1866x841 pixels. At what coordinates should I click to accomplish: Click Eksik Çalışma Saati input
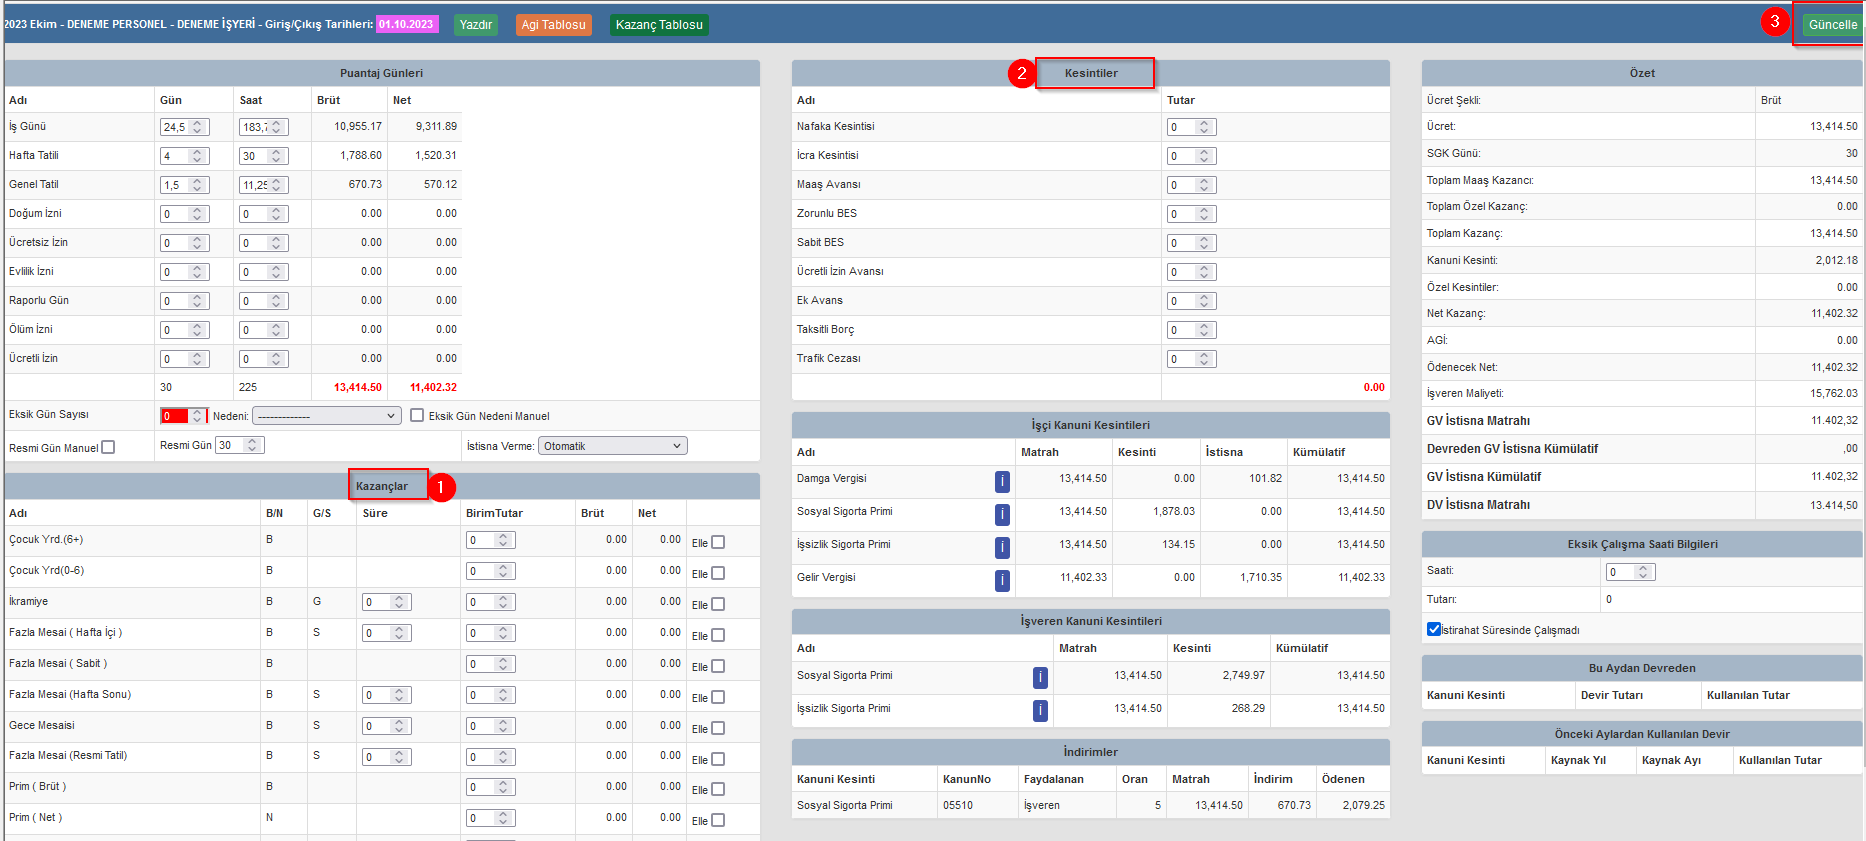[x=1631, y=572]
